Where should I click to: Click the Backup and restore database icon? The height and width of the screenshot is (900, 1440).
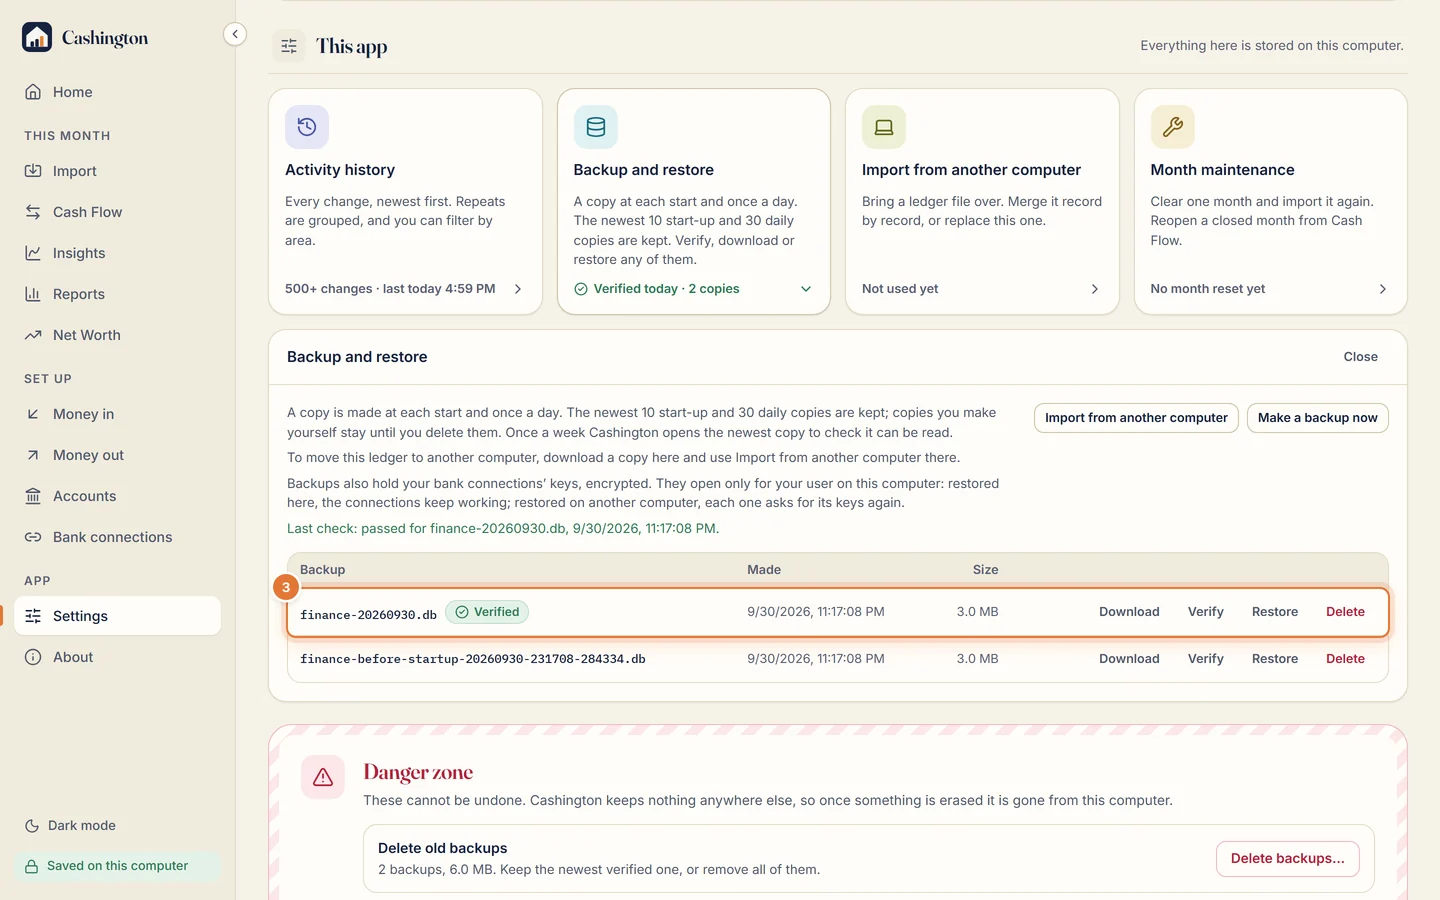point(596,127)
